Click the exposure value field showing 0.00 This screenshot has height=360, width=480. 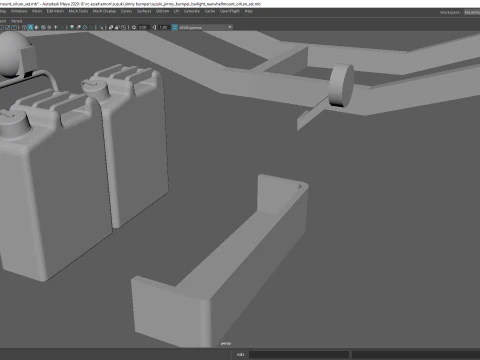(x=143, y=27)
